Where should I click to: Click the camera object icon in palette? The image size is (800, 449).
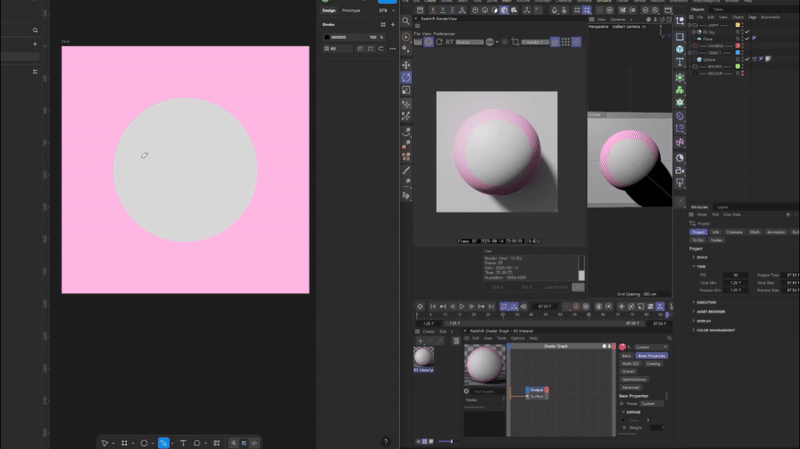tap(680, 171)
